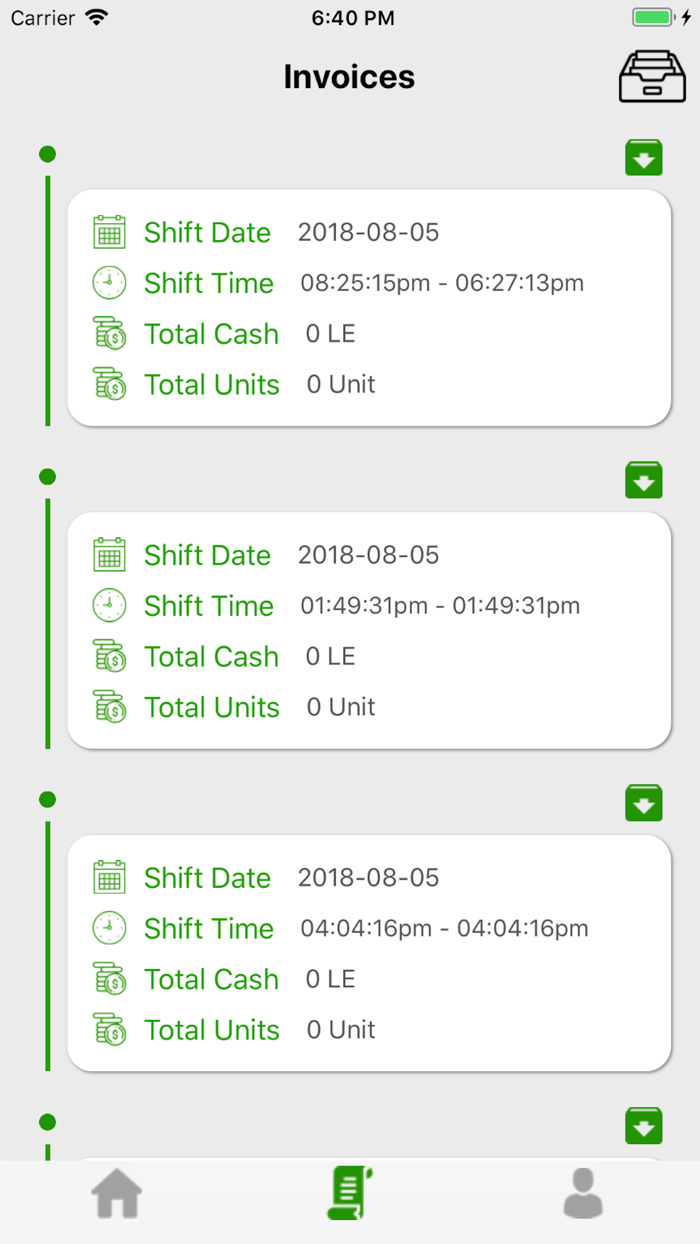This screenshot has width=700, height=1244.
Task: Select the Invoices receipt tab
Action: [x=349, y=1193]
